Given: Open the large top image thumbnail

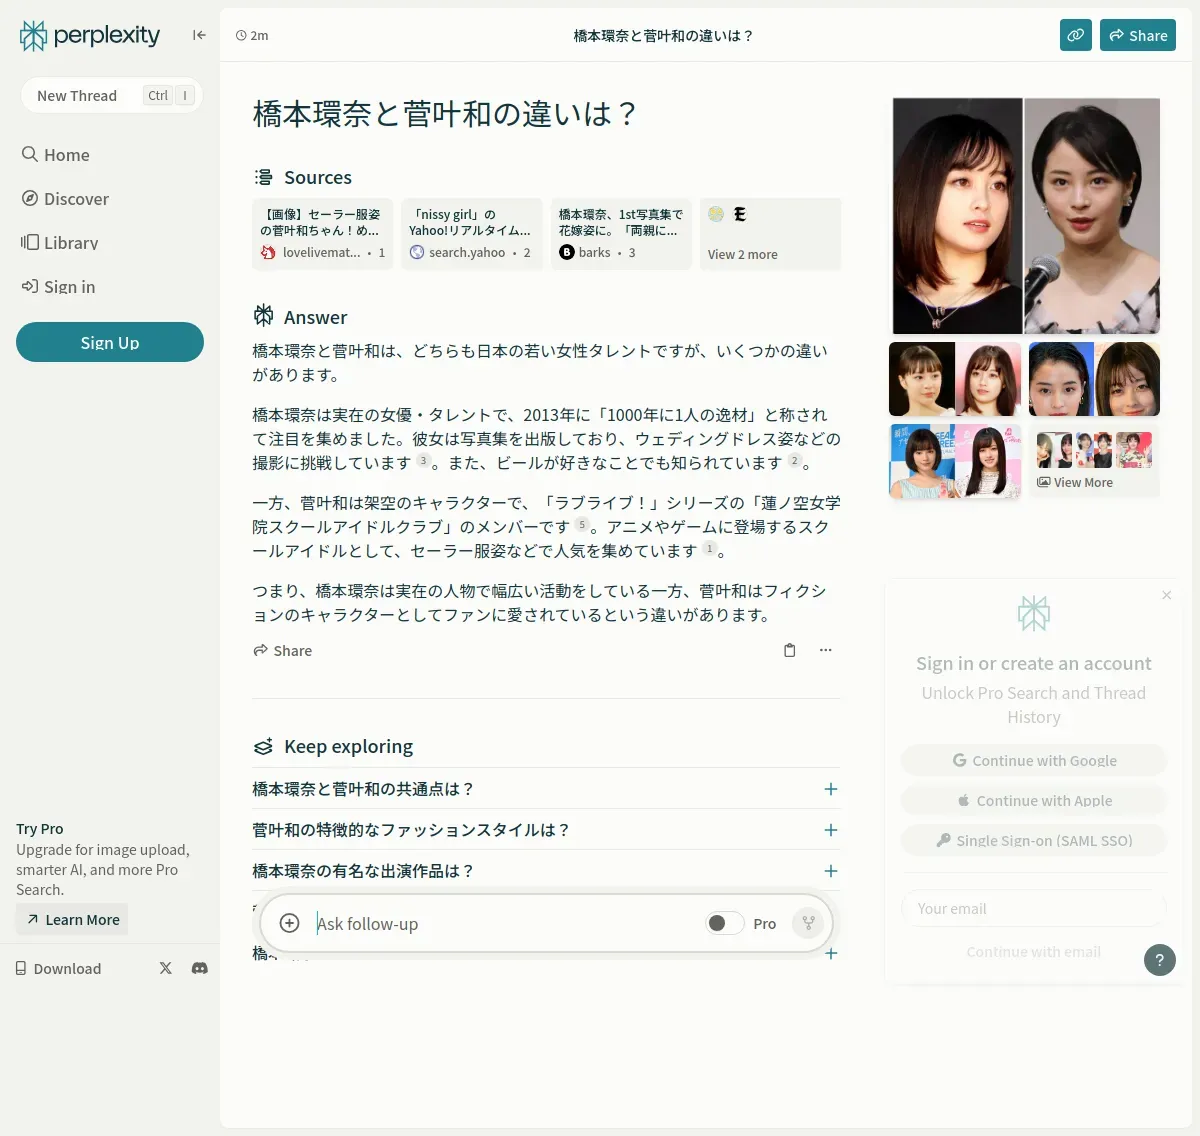Looking at the screenshot, I should 1026,216.
